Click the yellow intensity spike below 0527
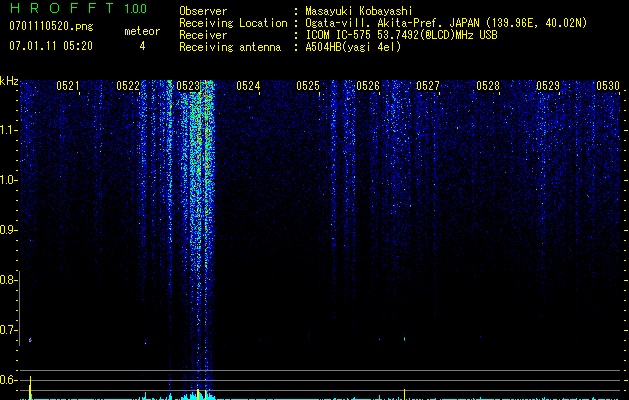The image size is (629, 400). [404, 394]
